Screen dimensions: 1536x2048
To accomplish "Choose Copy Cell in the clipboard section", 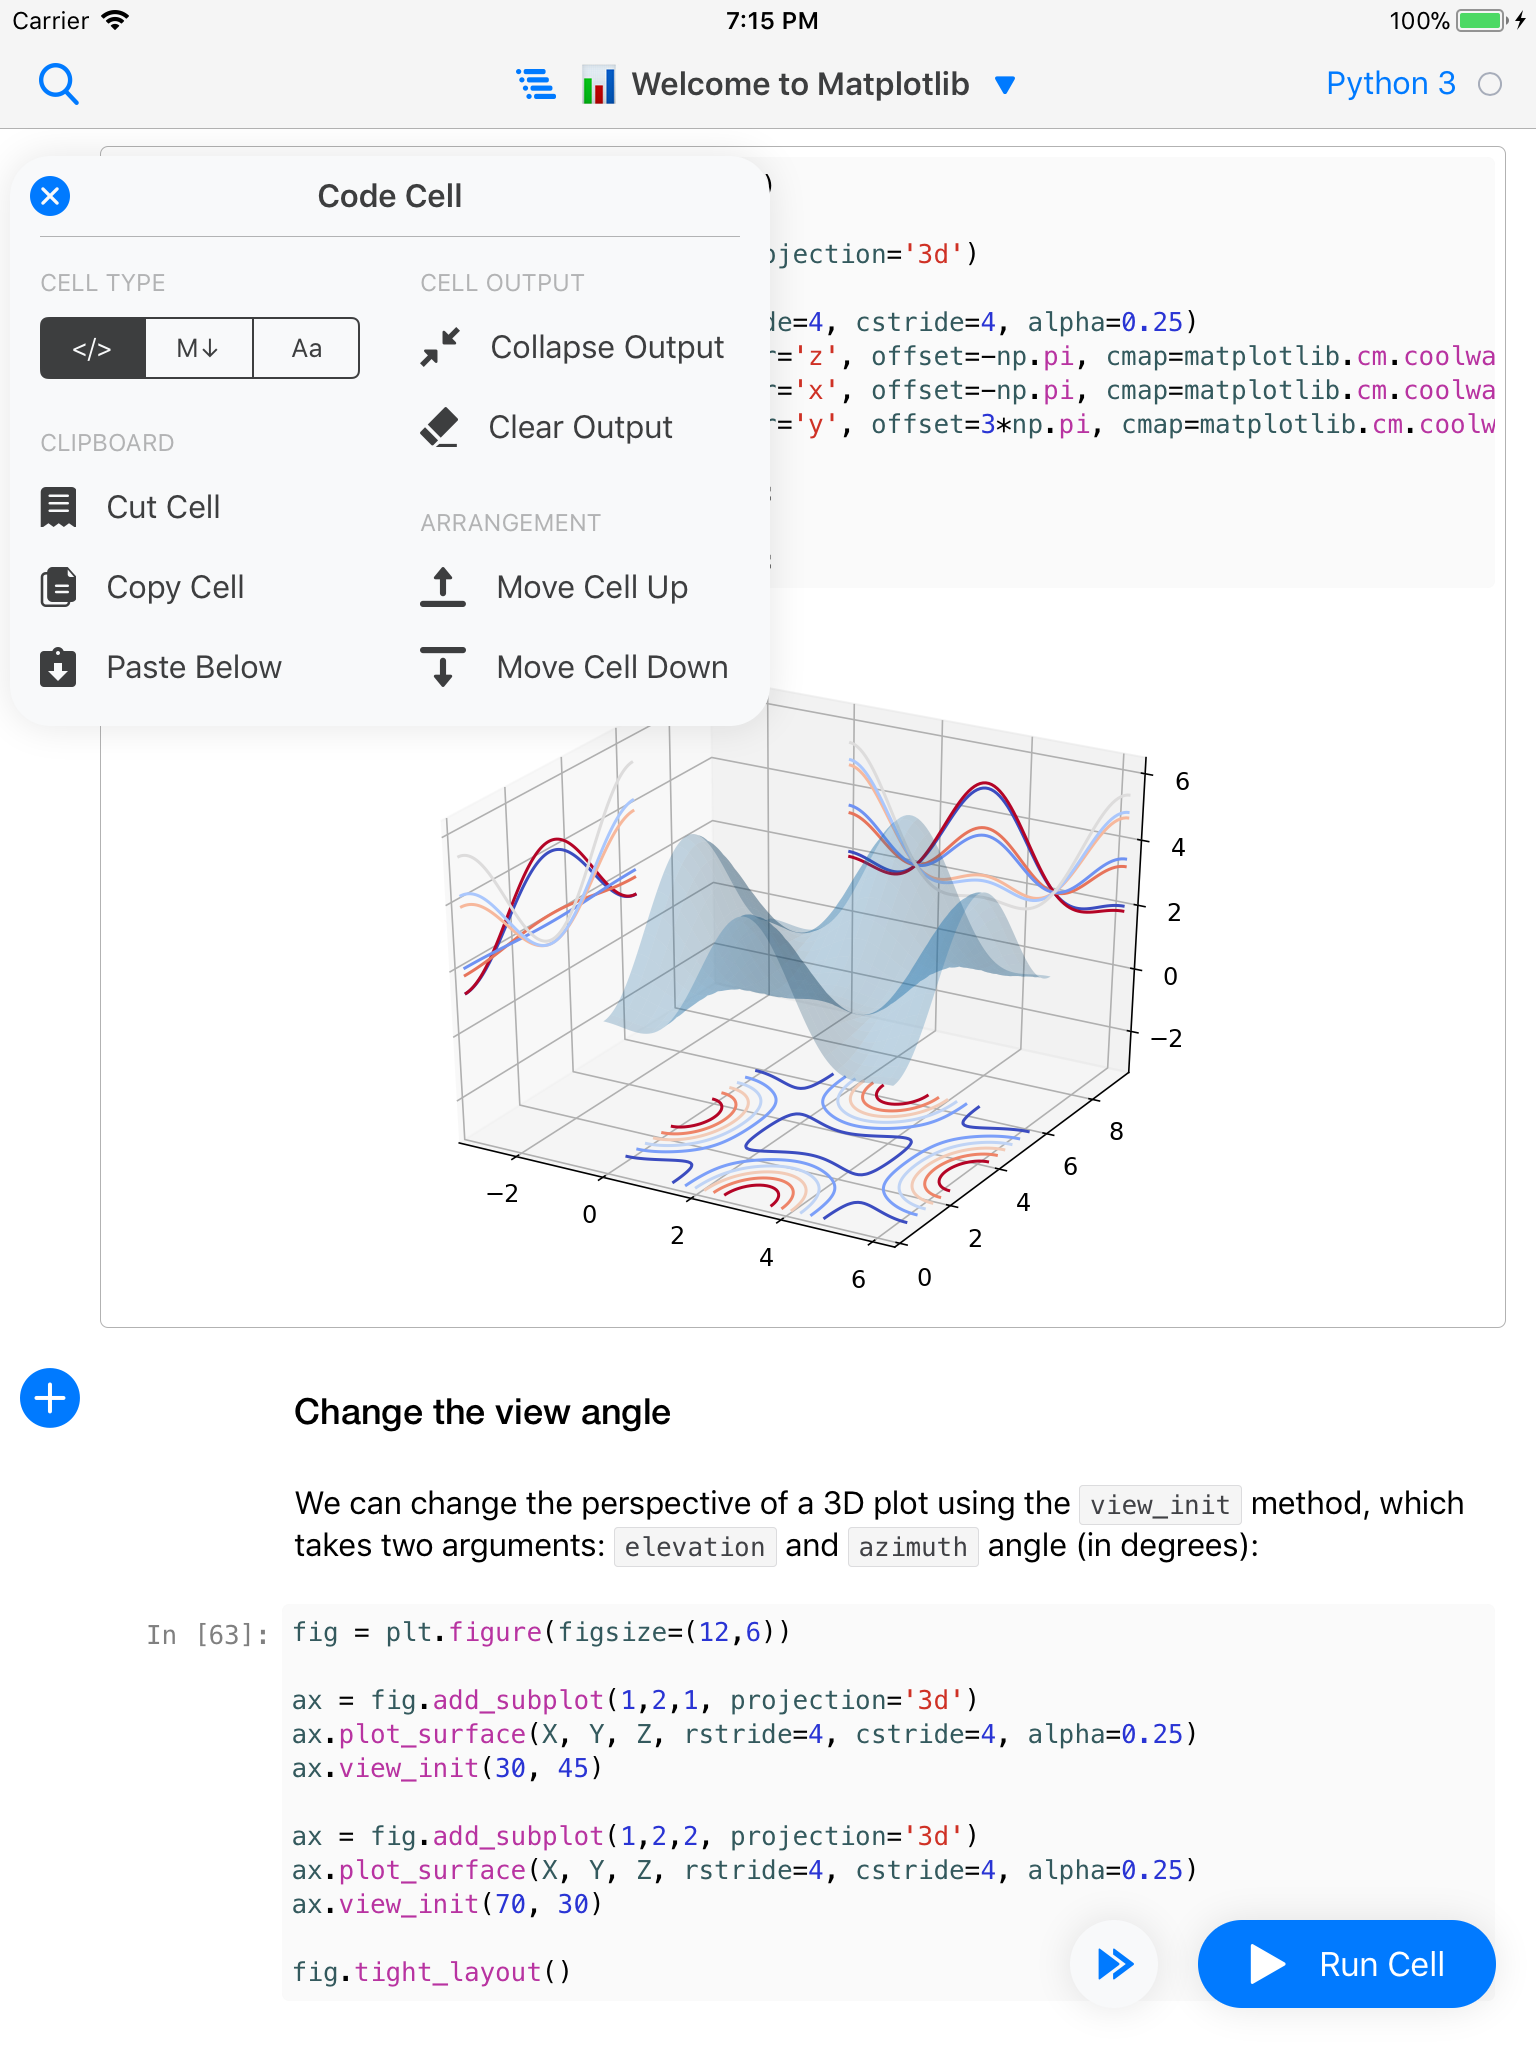I will (x=175, y=587).
